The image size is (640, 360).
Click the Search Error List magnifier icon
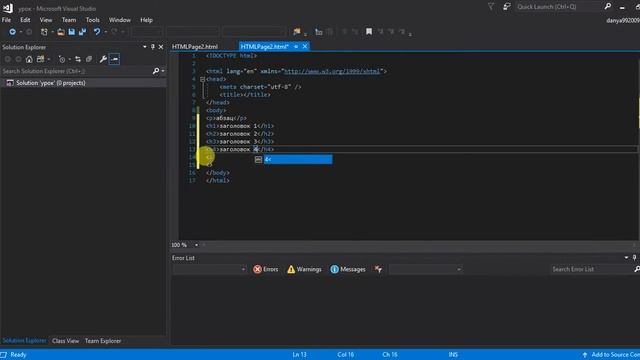click(x=637, y=269)
